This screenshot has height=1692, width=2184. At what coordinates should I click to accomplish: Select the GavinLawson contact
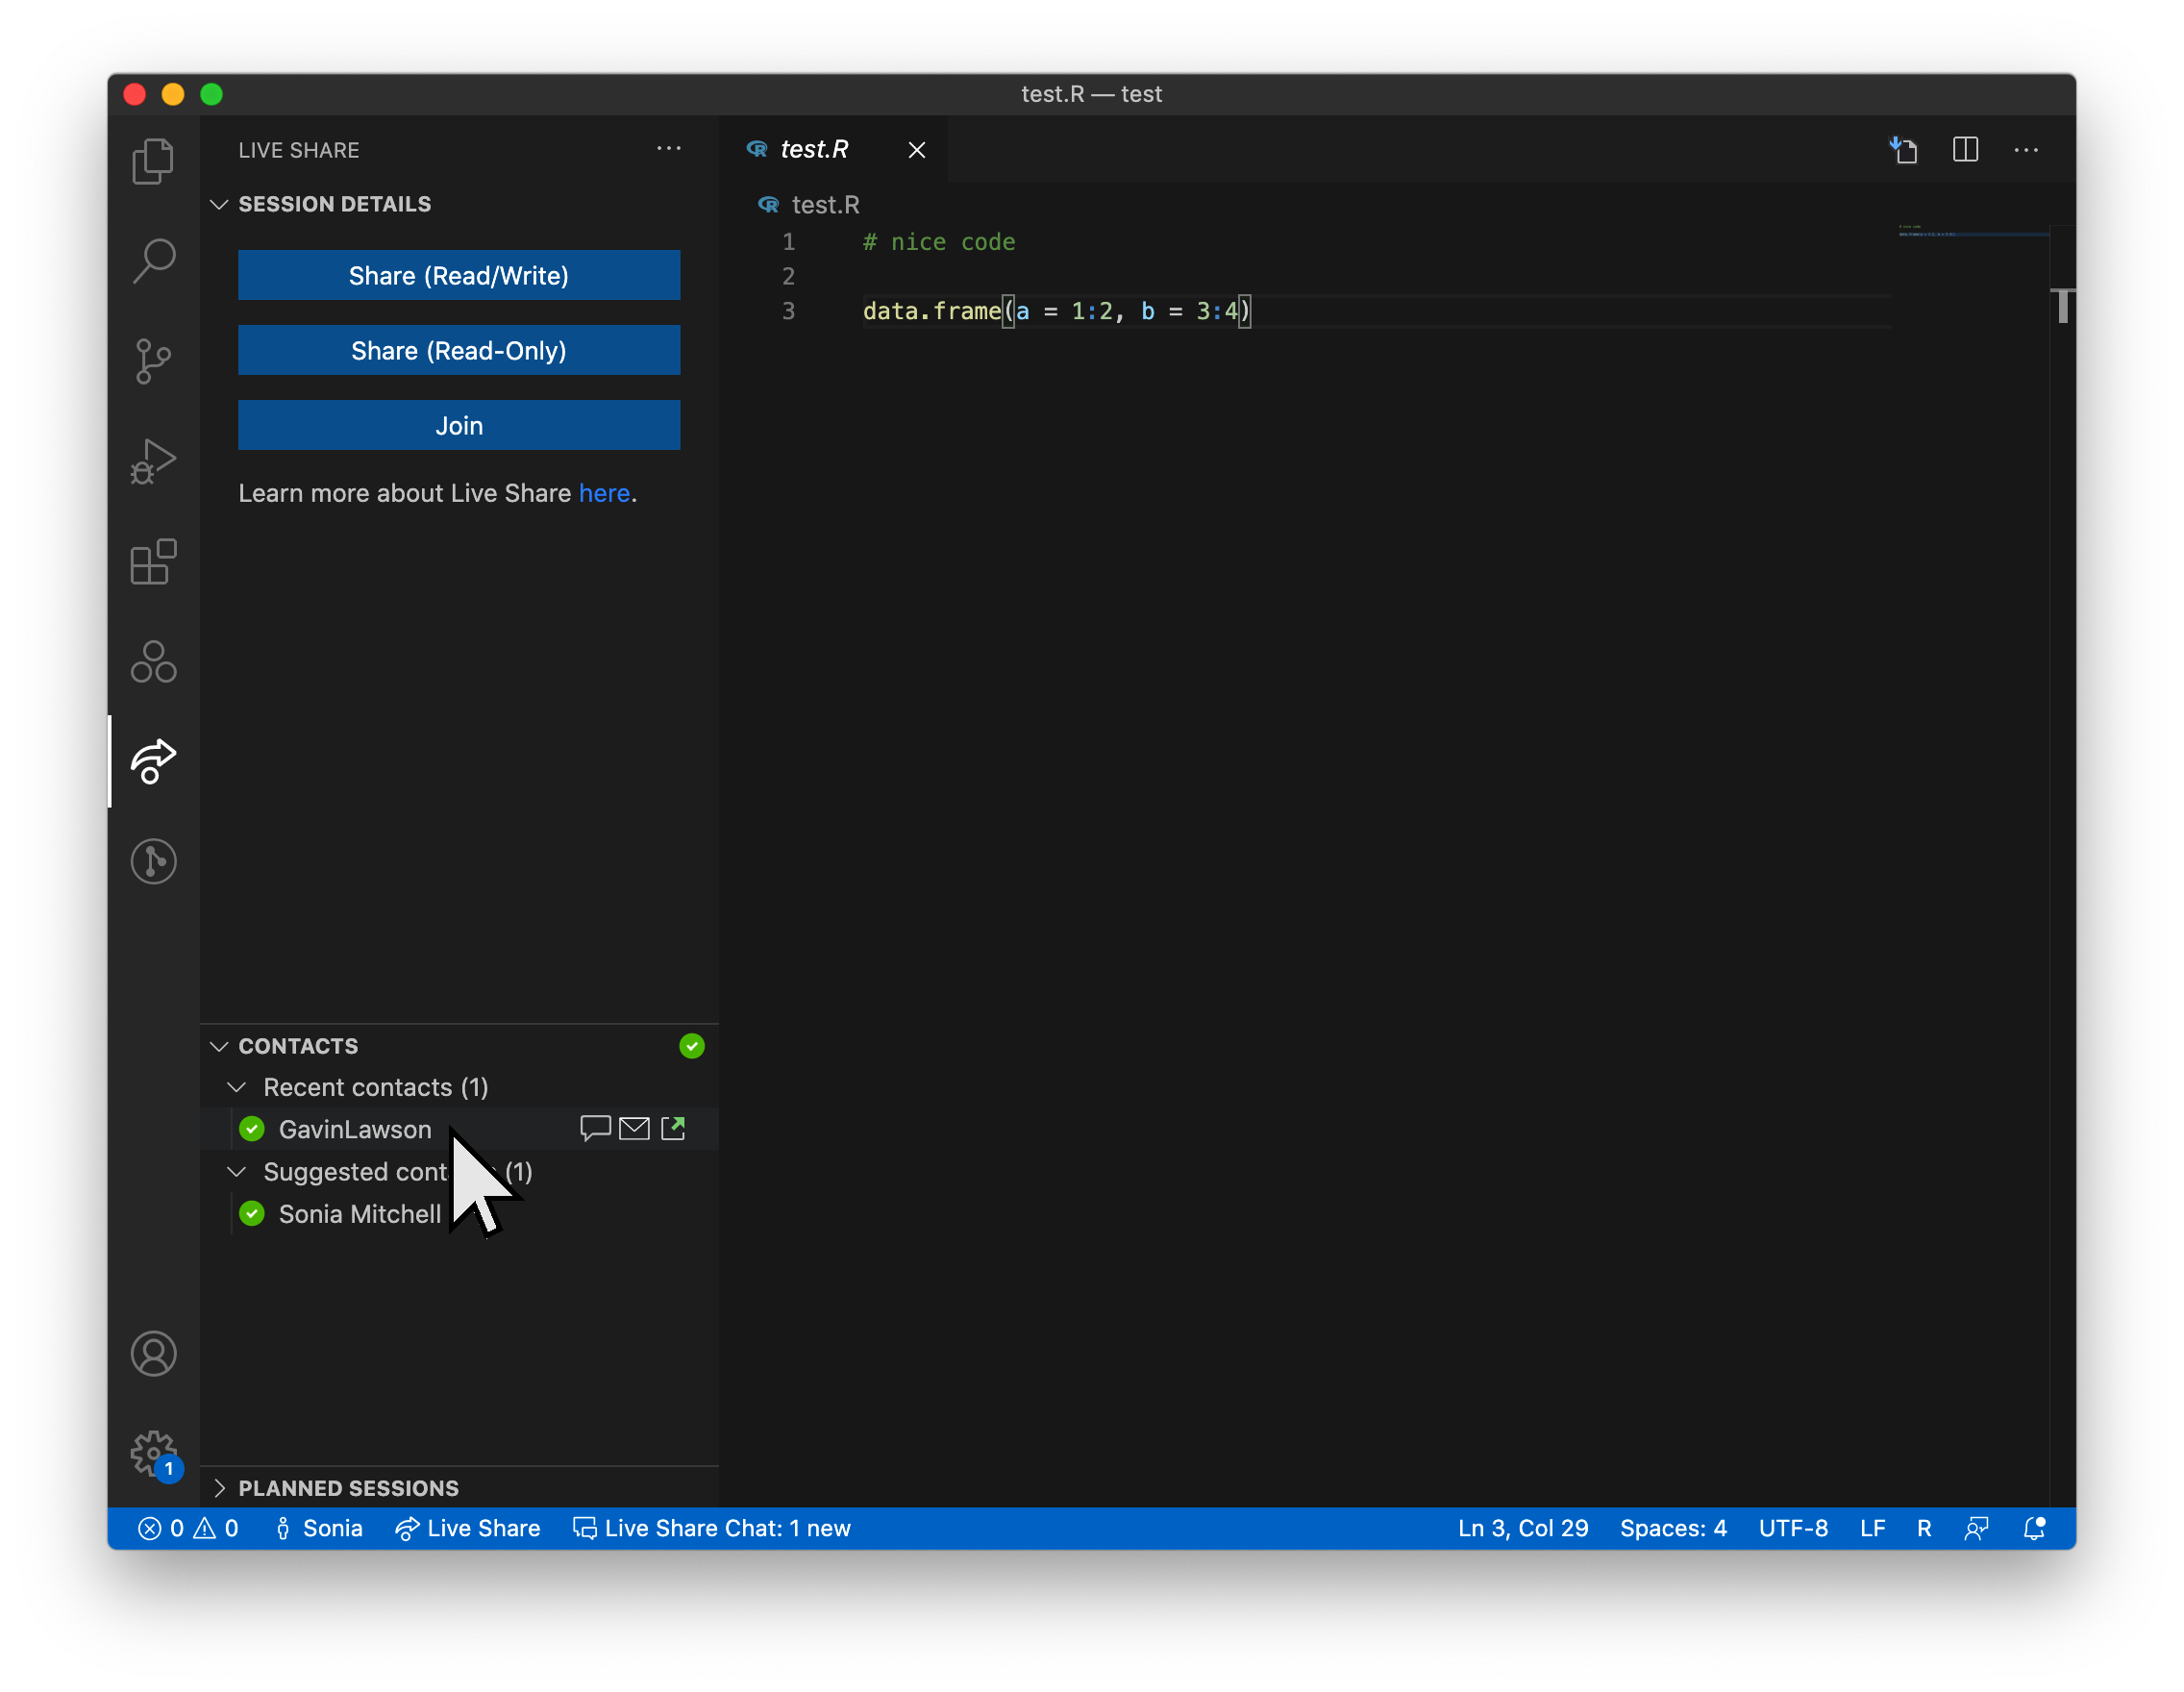click(355, 1129)
